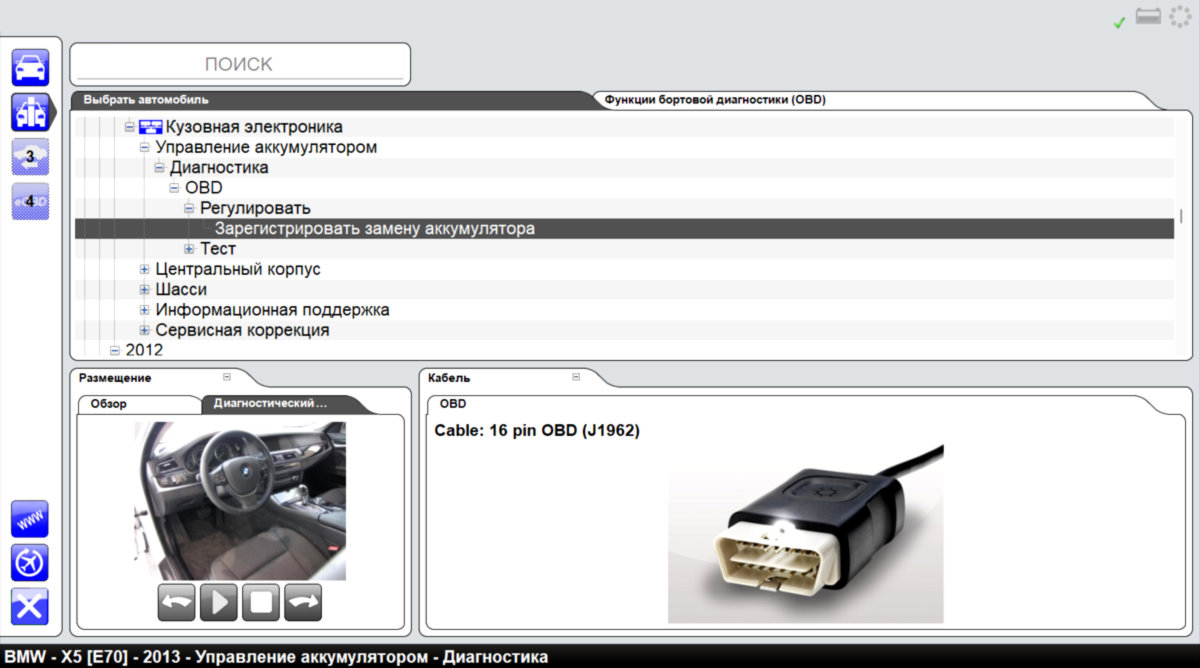
Task: Click the ПОИСК search field
Action: pyautogui.click(x=239, y=64)
